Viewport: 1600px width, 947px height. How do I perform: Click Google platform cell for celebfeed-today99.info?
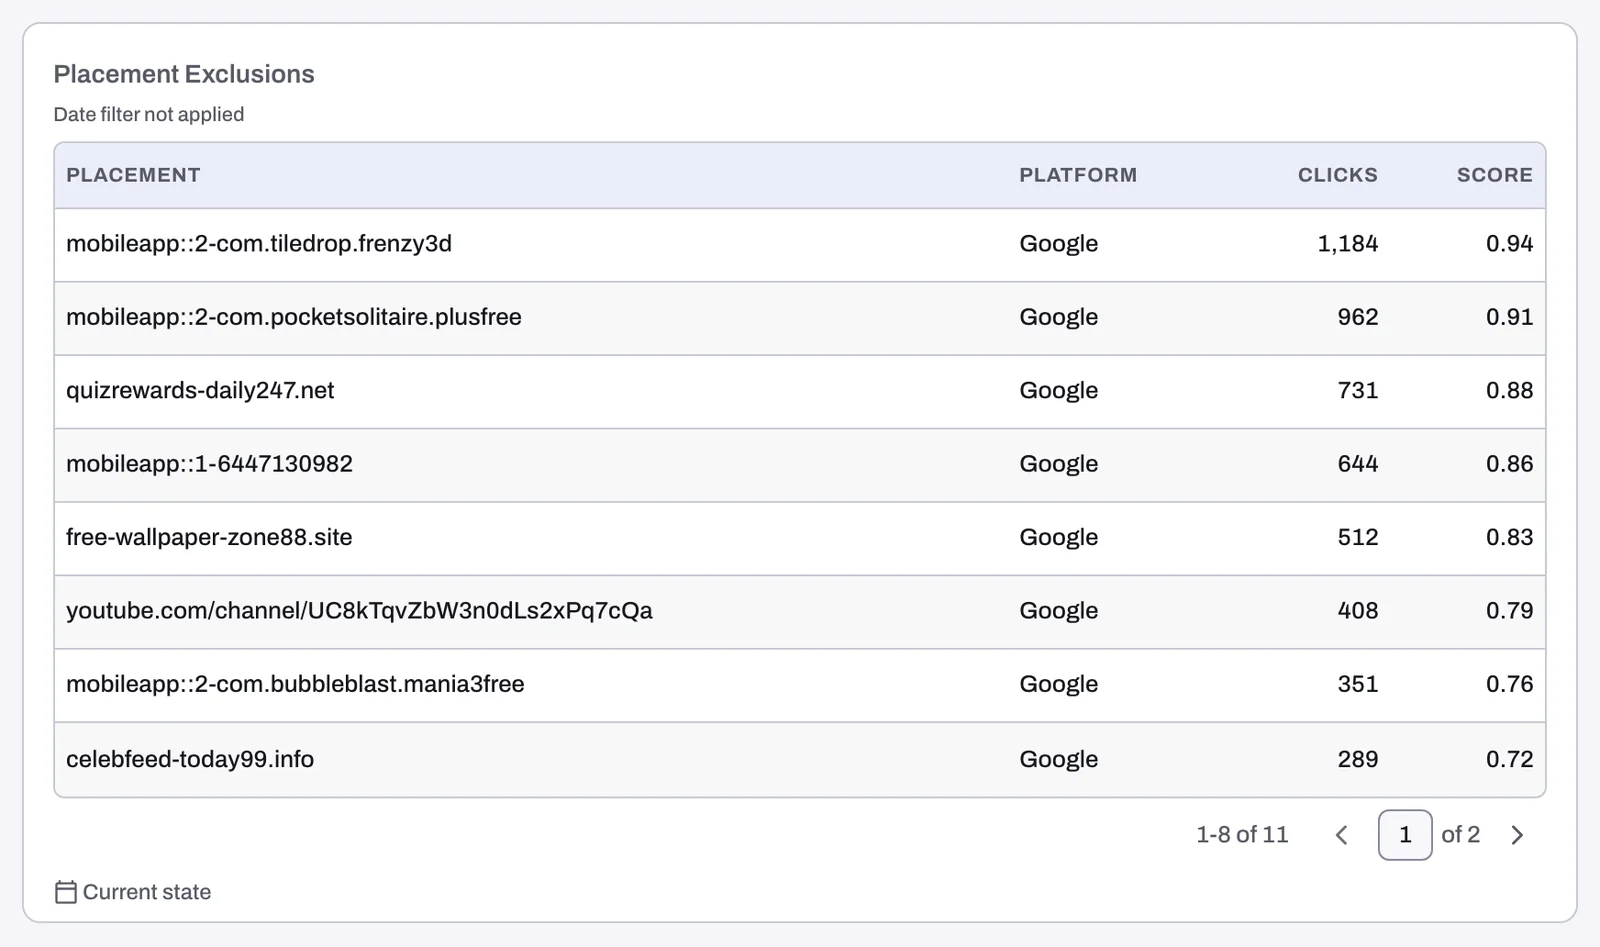(1058, 760)
